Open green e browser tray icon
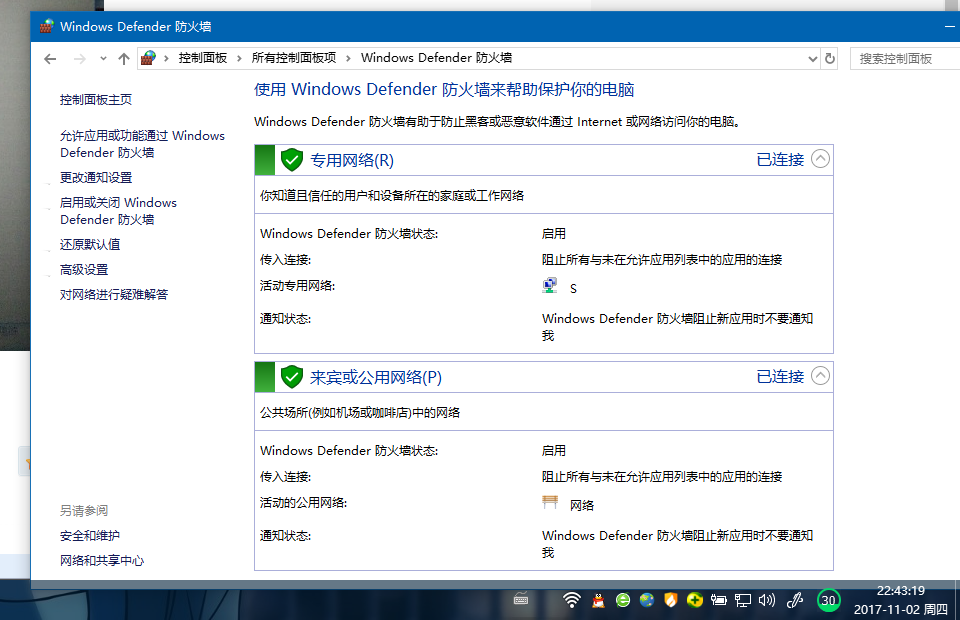The width and height of the screenshot is (960, 620). (x=623, y=600)
